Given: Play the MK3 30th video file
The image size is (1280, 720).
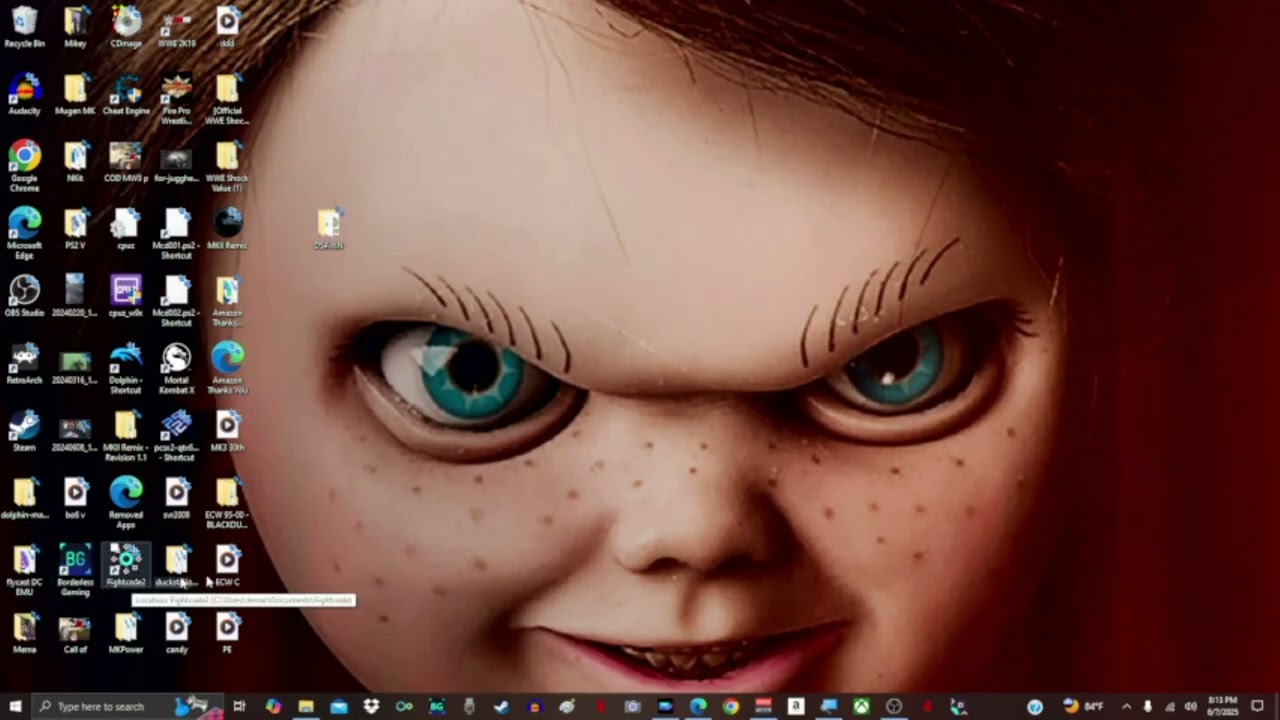Looking at the screenshot, I should pos(228,430).
